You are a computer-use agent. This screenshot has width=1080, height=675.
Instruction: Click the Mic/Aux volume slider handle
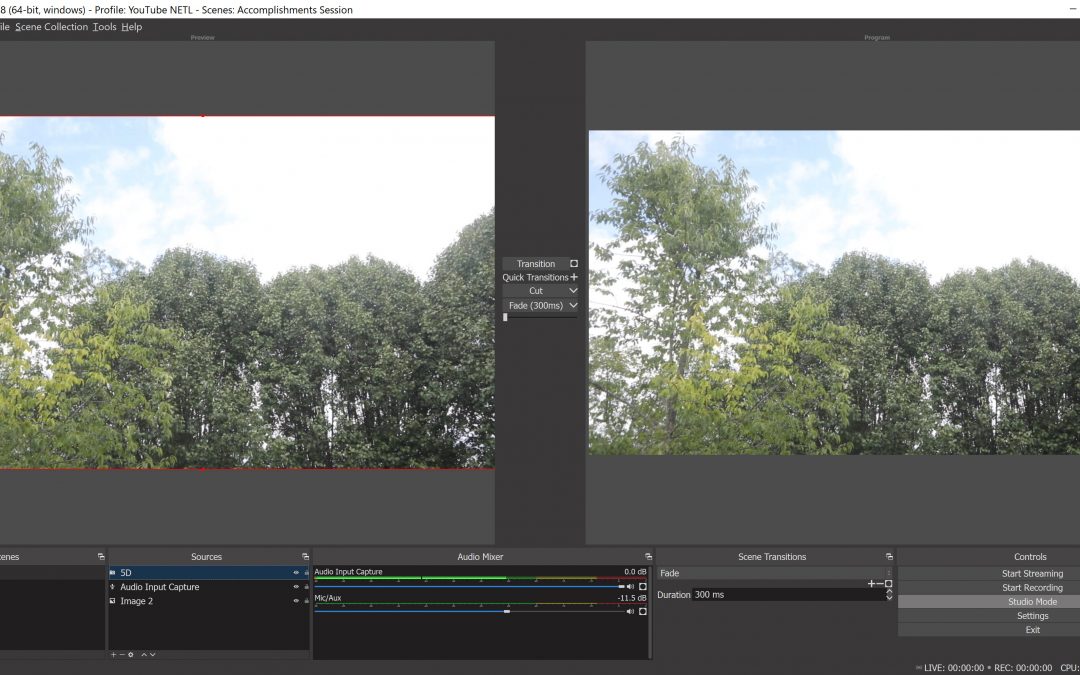point(507,611)
